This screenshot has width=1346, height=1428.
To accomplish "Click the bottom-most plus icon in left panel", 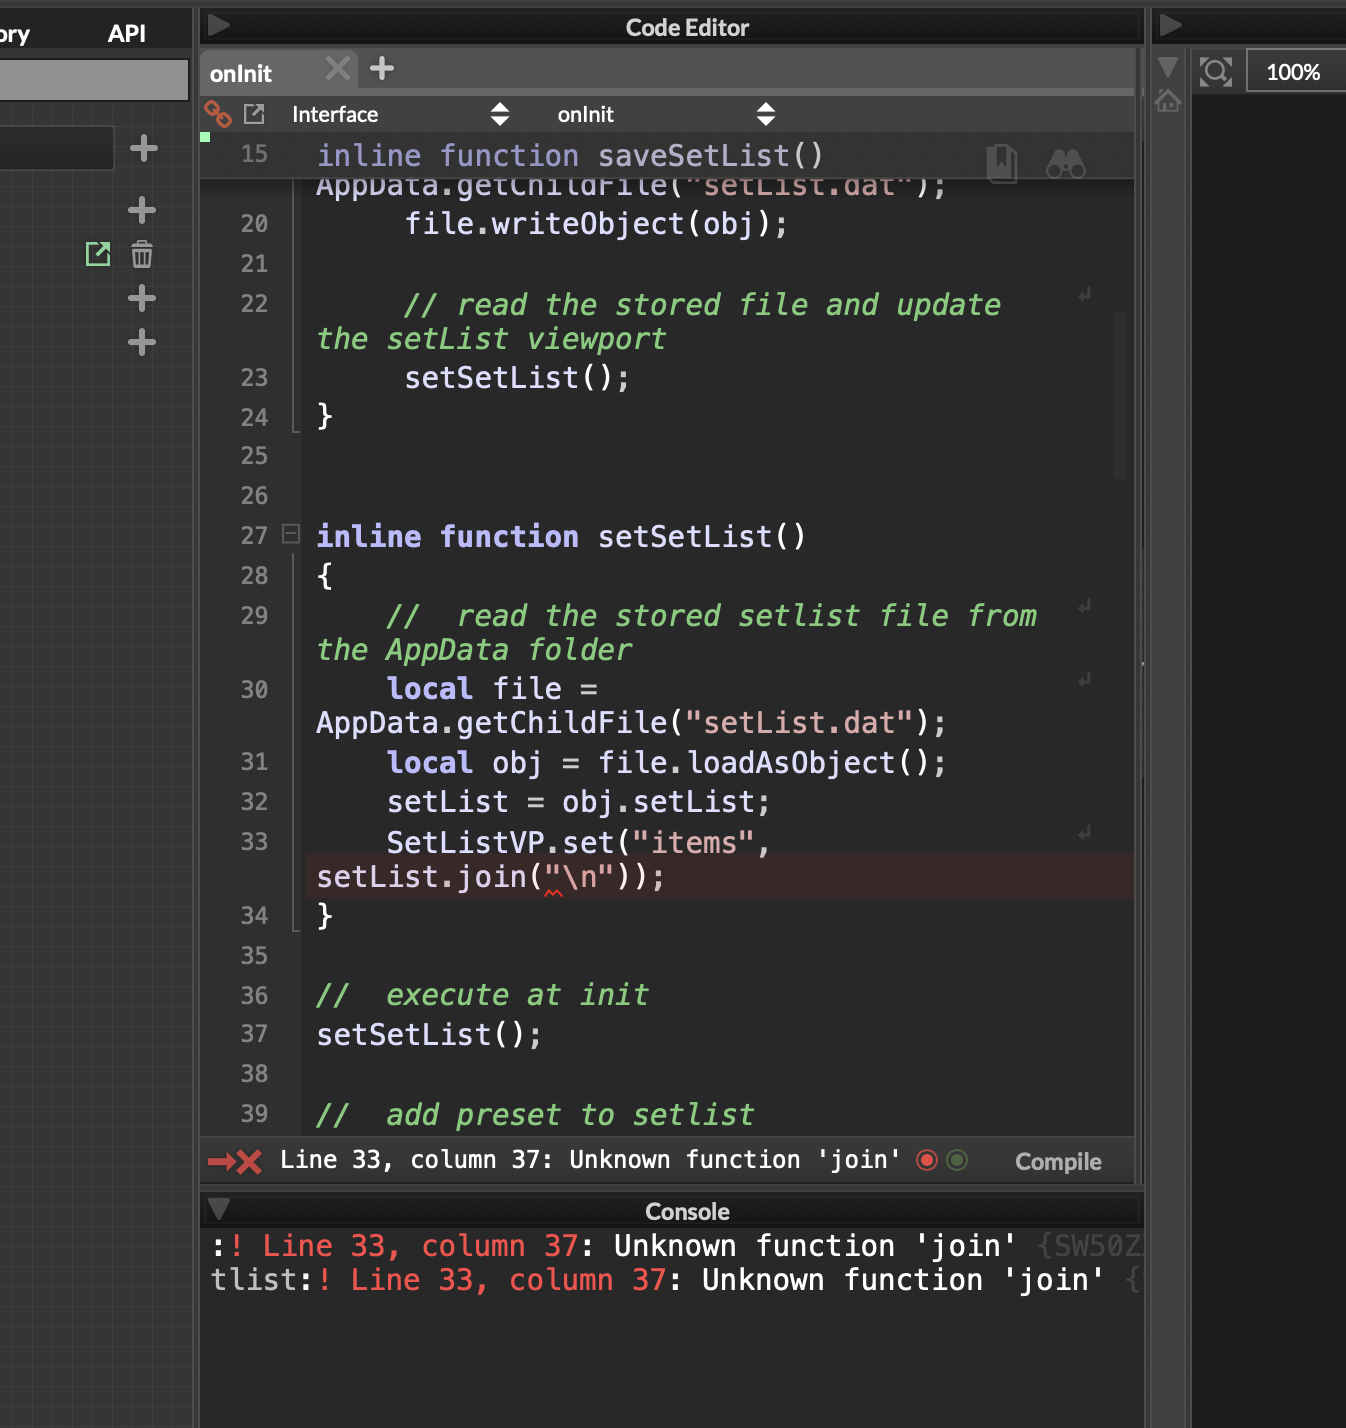I will click(142, 343).
